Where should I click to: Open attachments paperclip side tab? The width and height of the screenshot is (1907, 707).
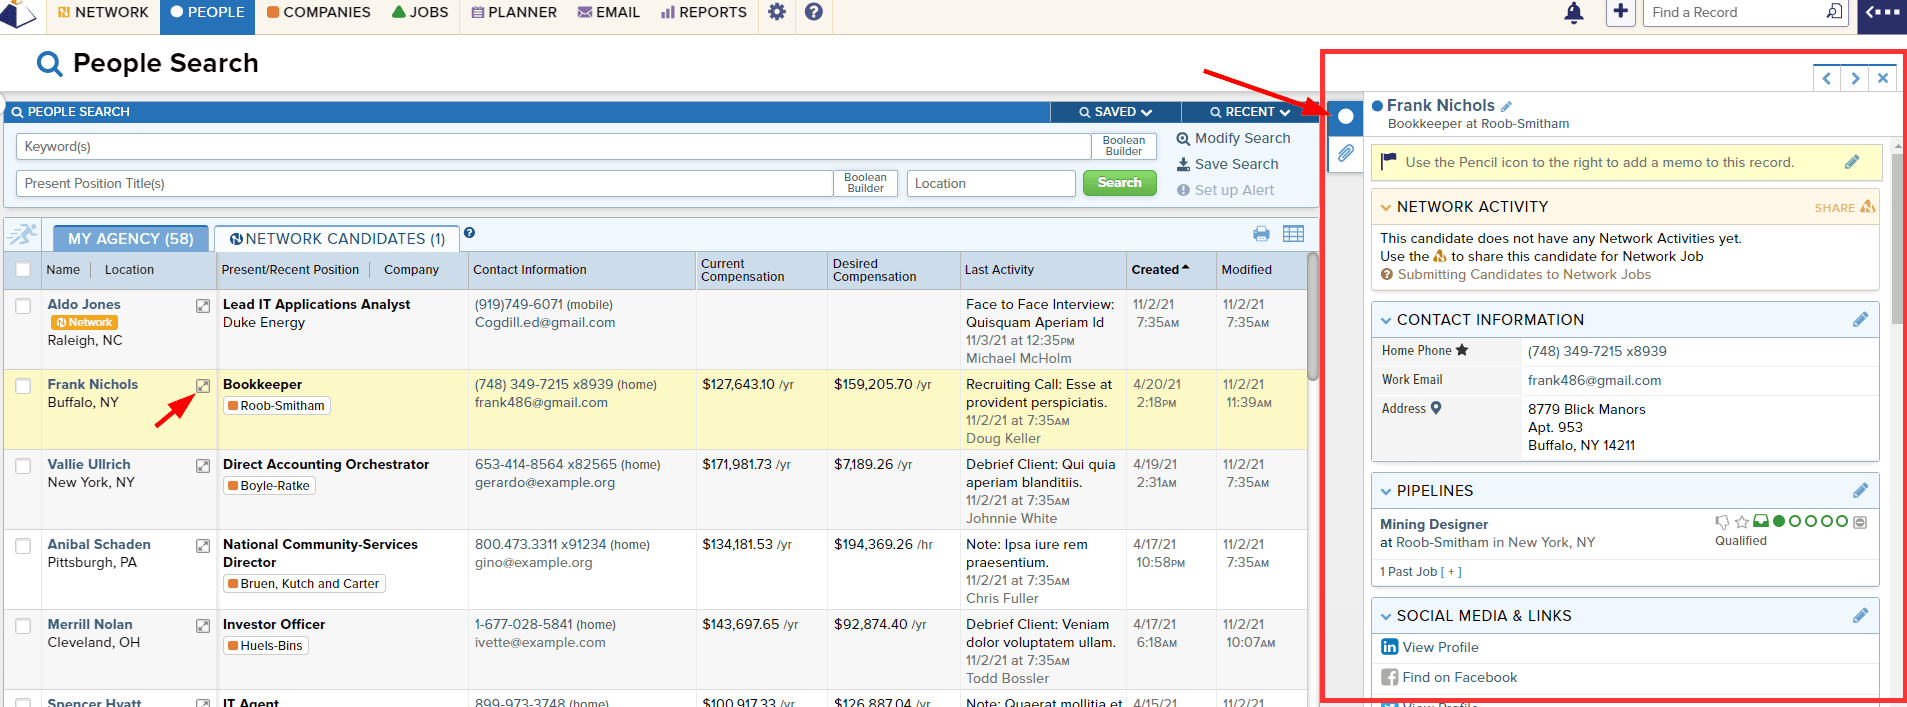[x=1346, y=153]
